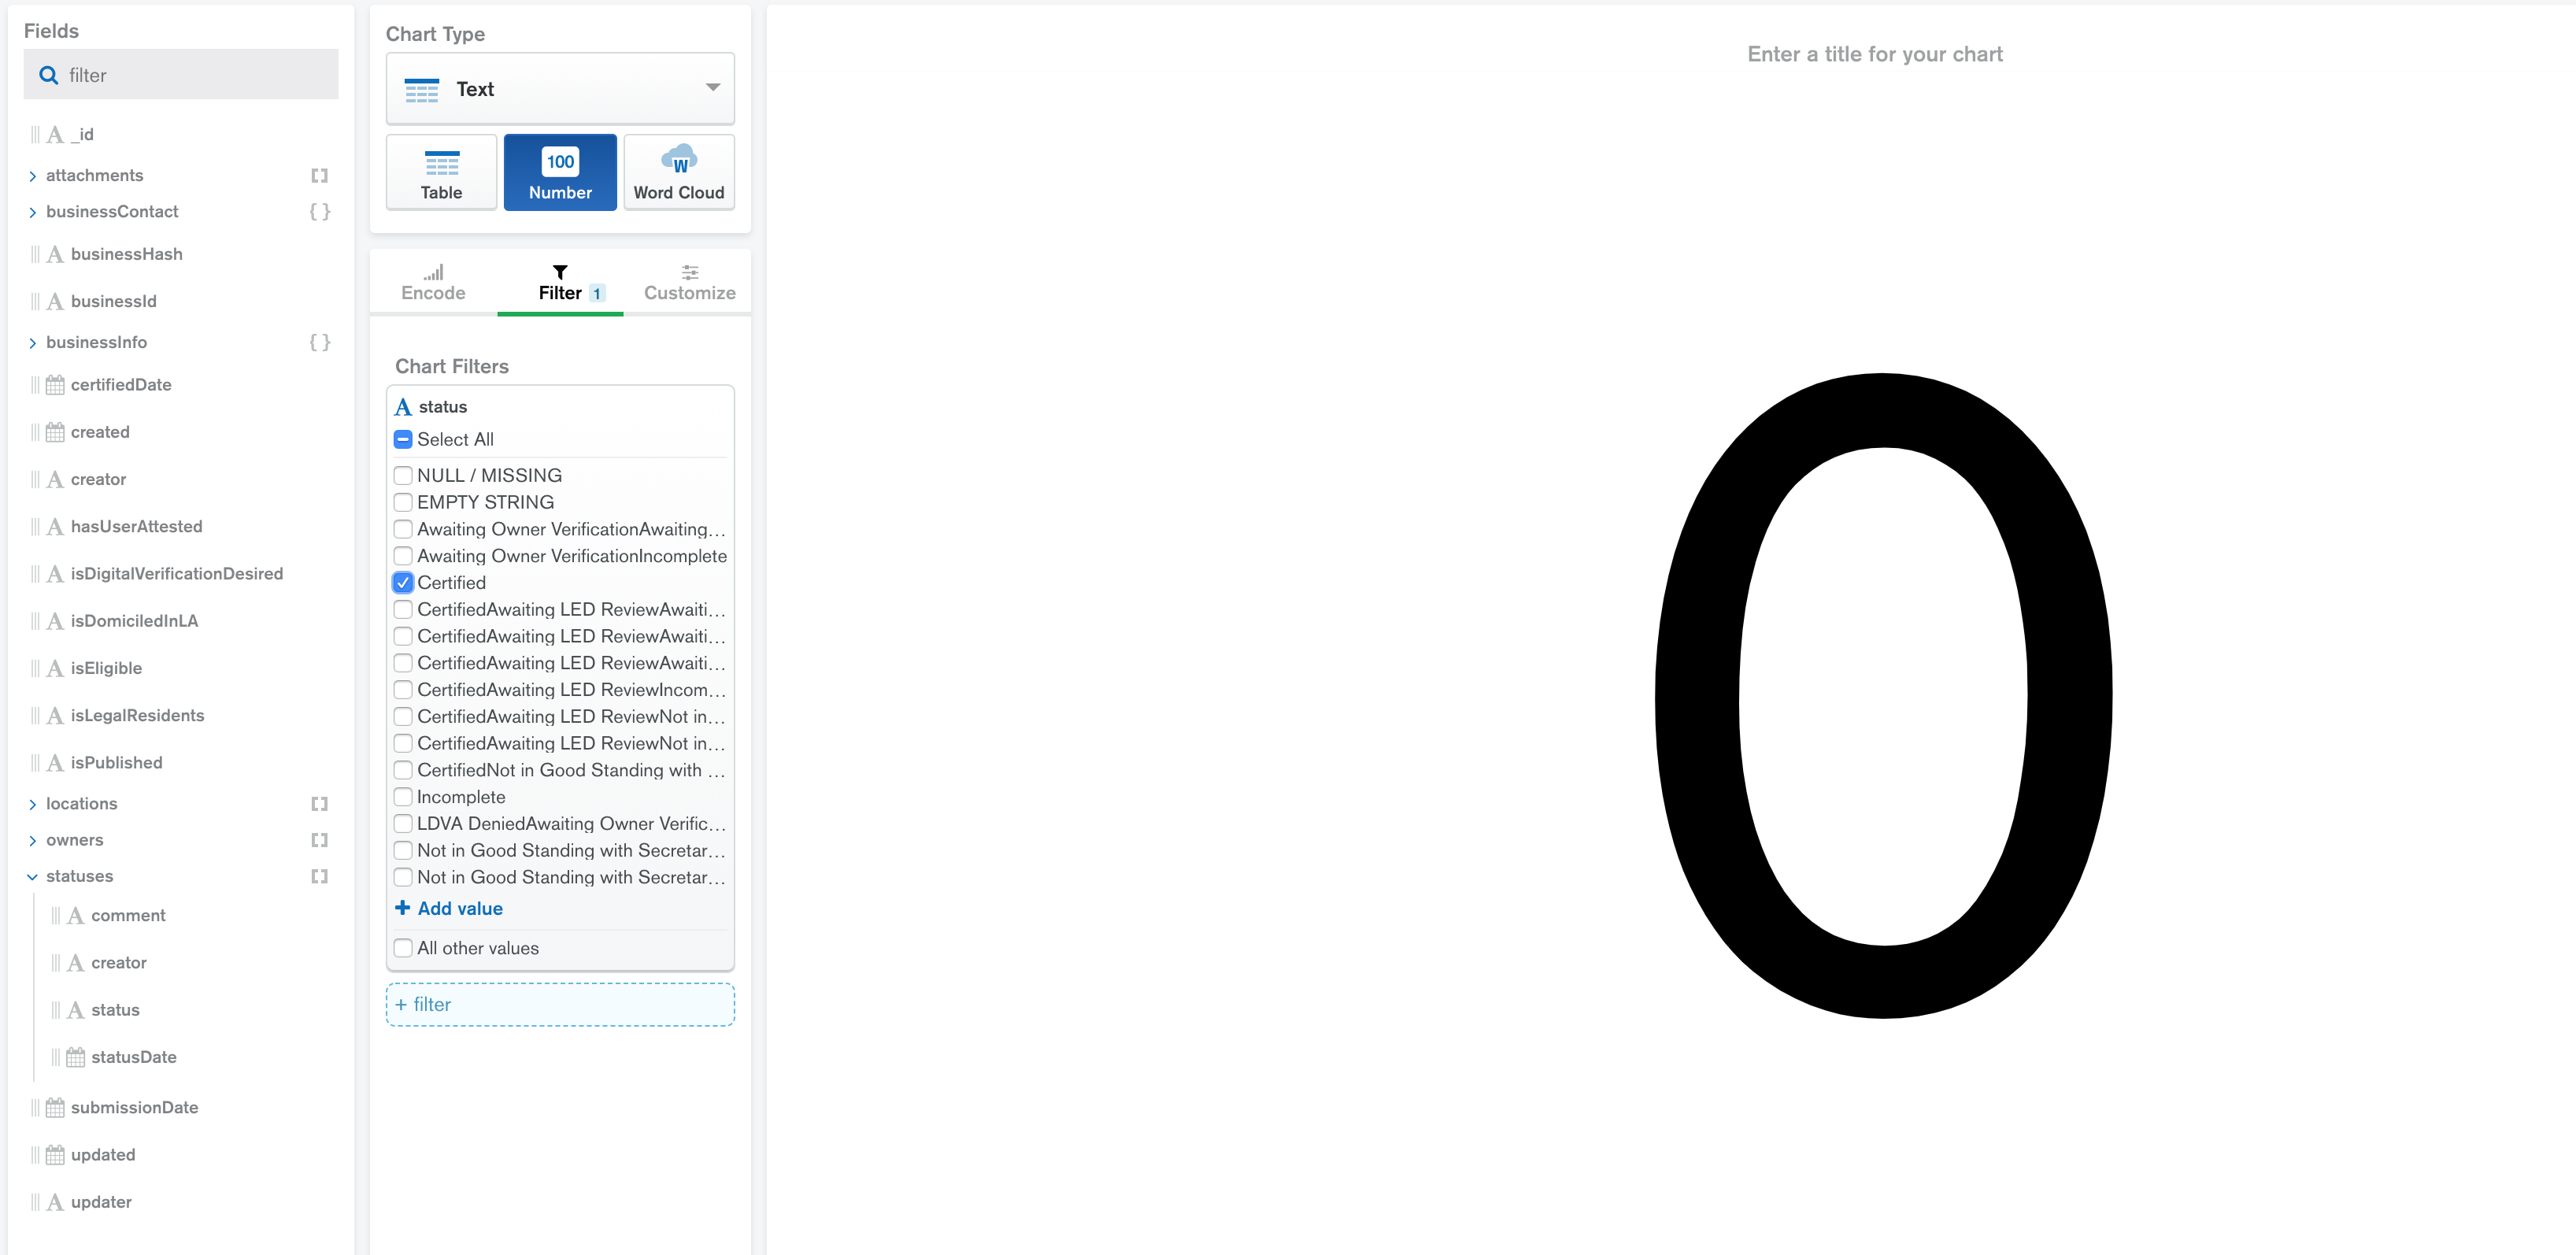Check the NULL / MISSING checkbox
2576x1255 pixels.
click(403, 476)
